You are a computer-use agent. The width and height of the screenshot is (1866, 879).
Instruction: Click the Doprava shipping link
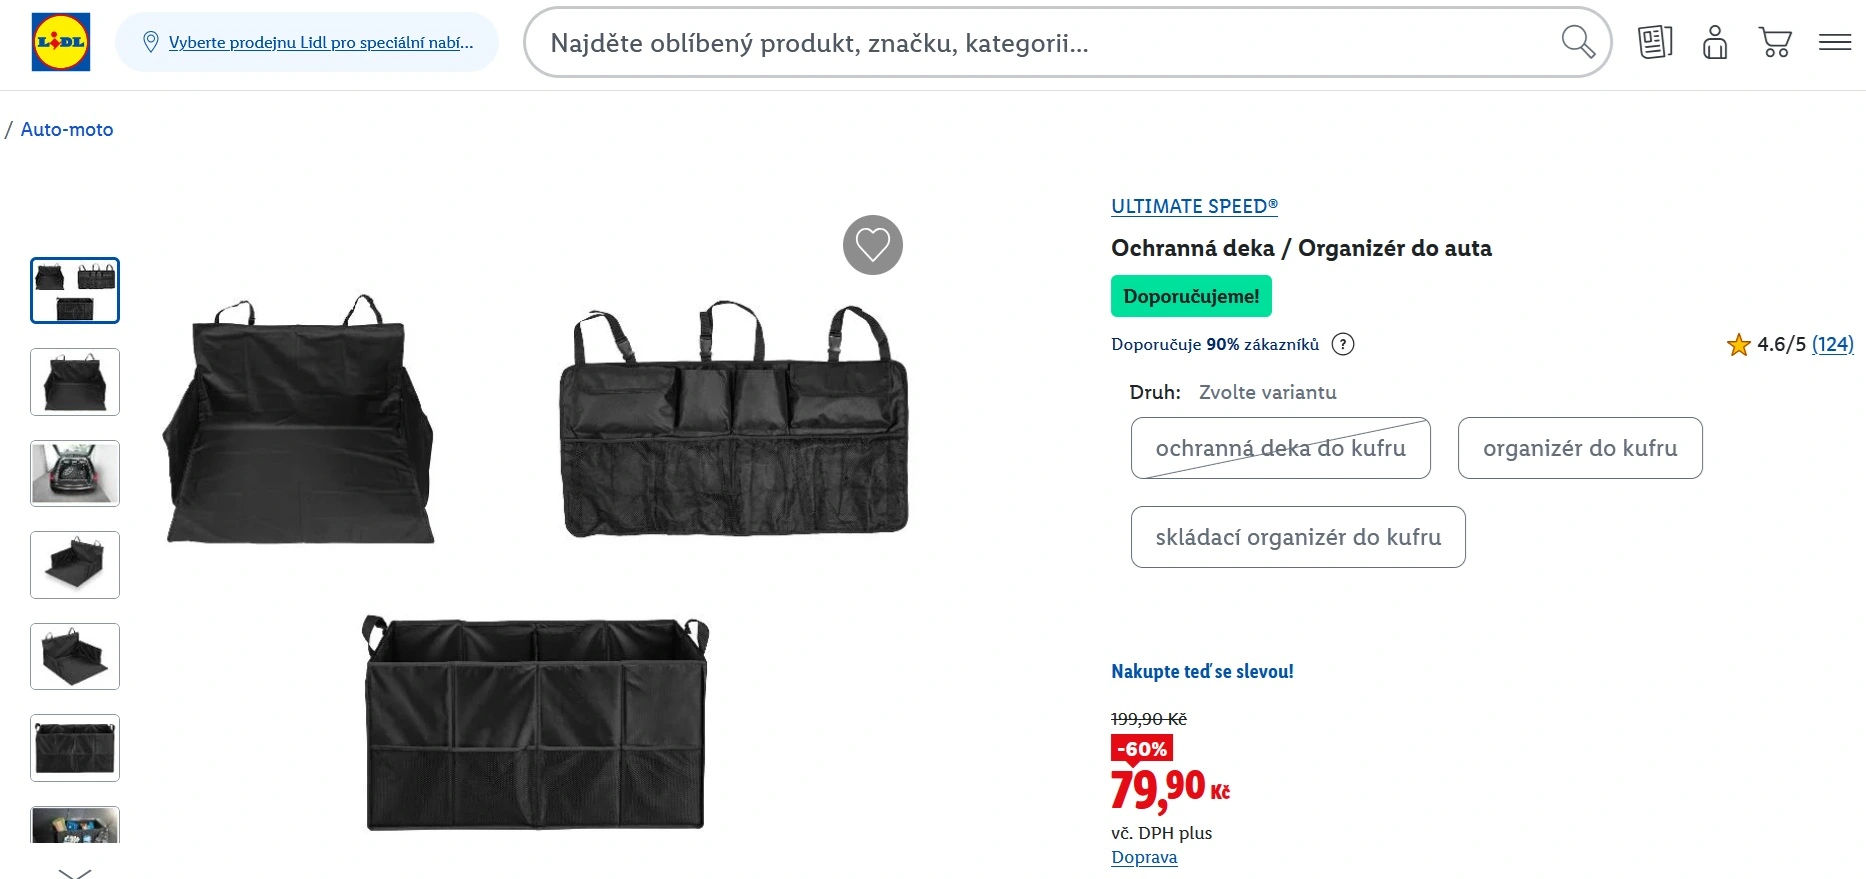[1144, 857]
